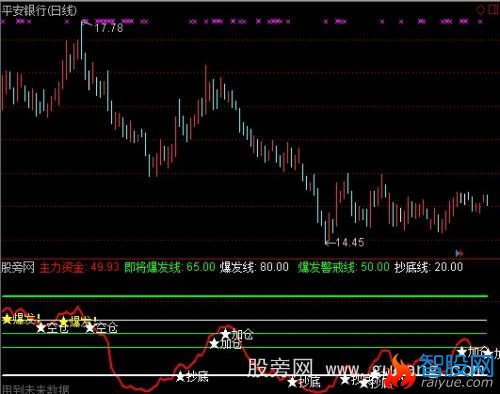This screenshot has width=500, height=394.
Task: Click the 即将爆发线: 65.00 label
Action: click(170, 267)
